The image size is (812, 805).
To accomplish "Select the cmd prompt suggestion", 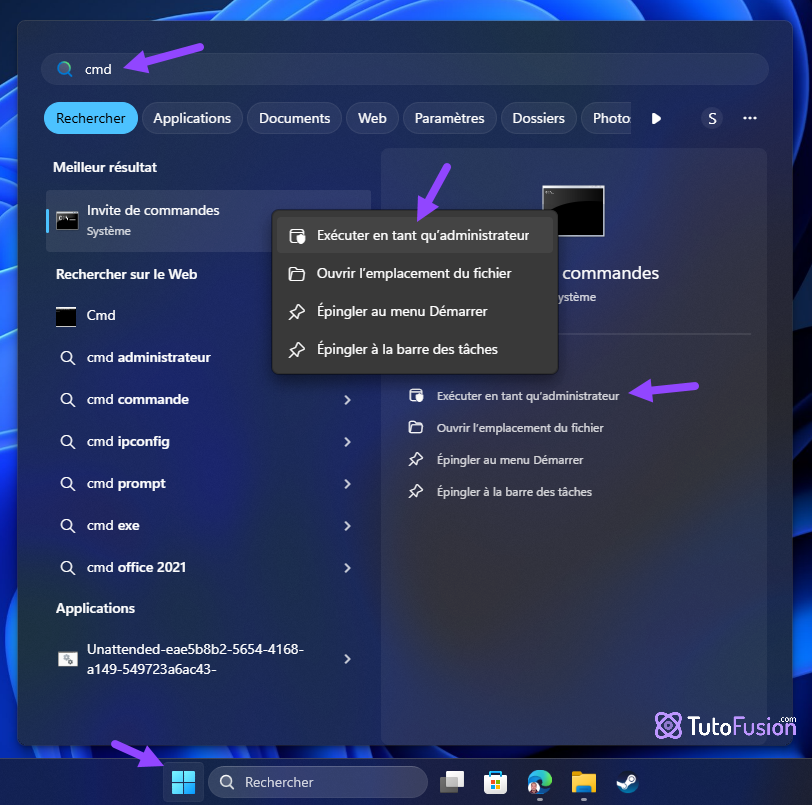I will 195,483.
